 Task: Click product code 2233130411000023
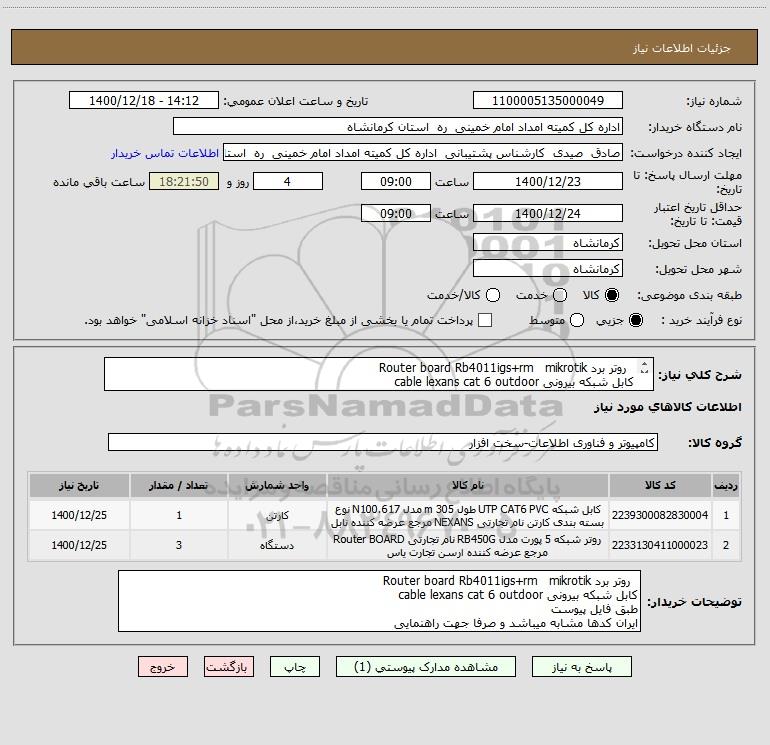click(660, 545)
